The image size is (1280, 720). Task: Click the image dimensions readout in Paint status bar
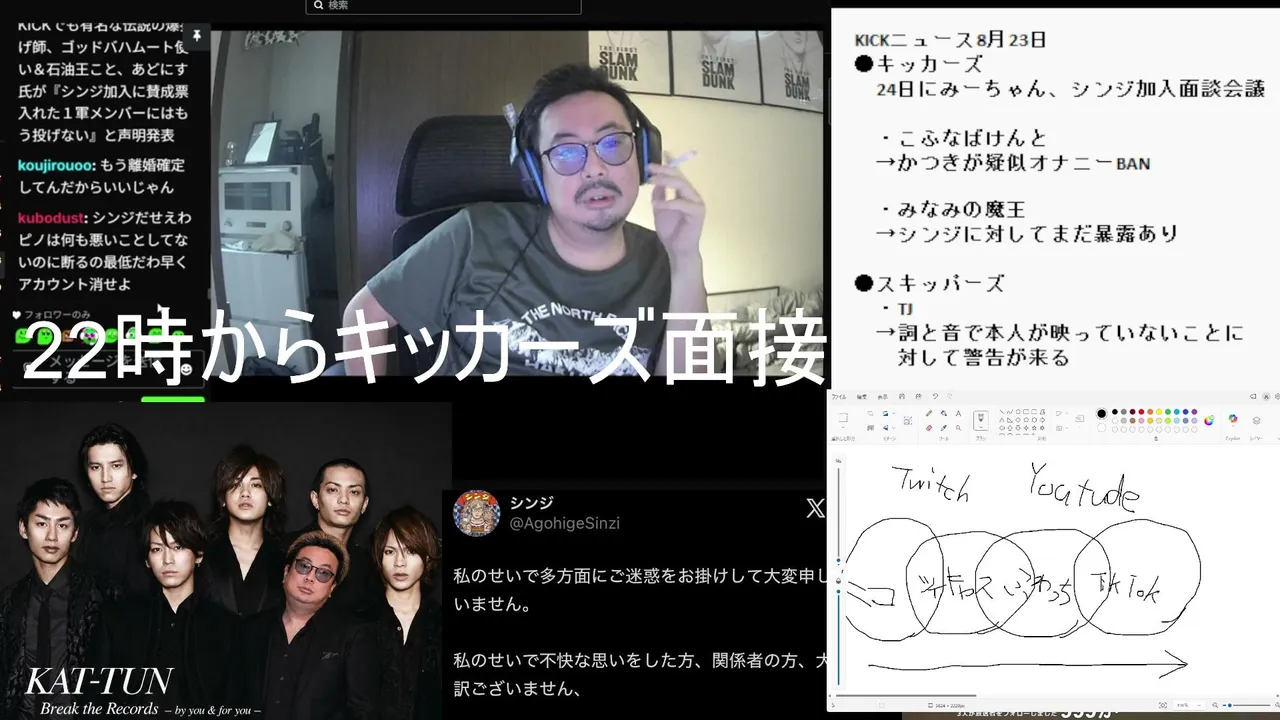pyautogui.click(x=946, y=705)
